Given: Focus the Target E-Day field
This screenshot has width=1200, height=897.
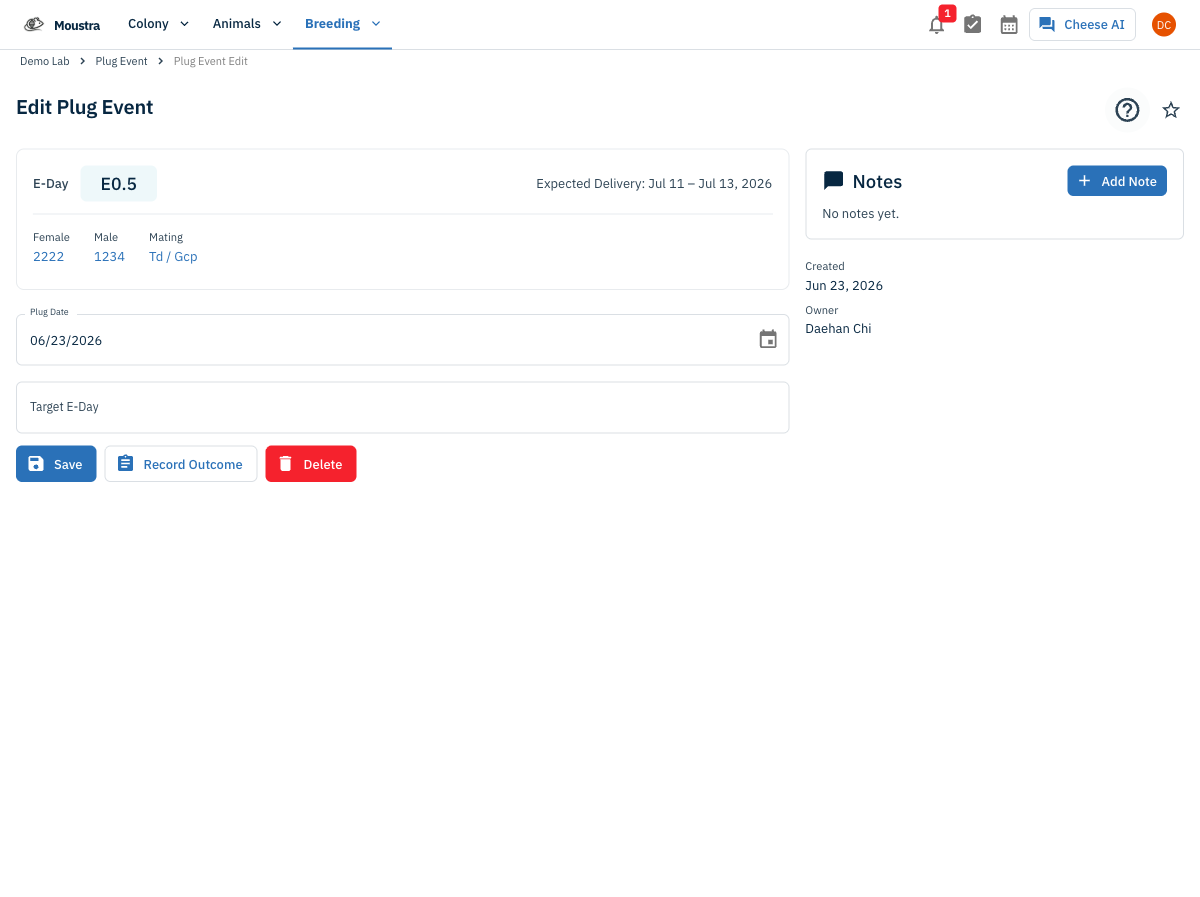Looking at the screenshot, I should 402,407.
